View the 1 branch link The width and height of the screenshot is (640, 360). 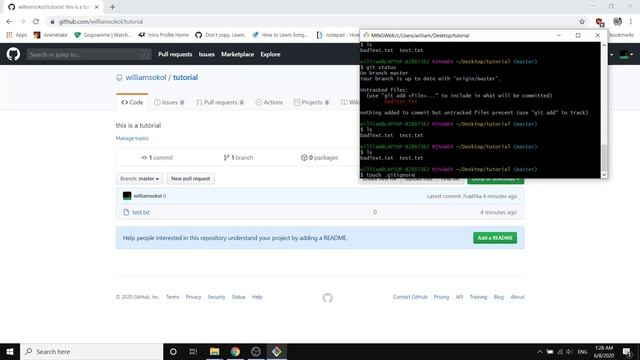pyautogui.click(x=238, y=158)
